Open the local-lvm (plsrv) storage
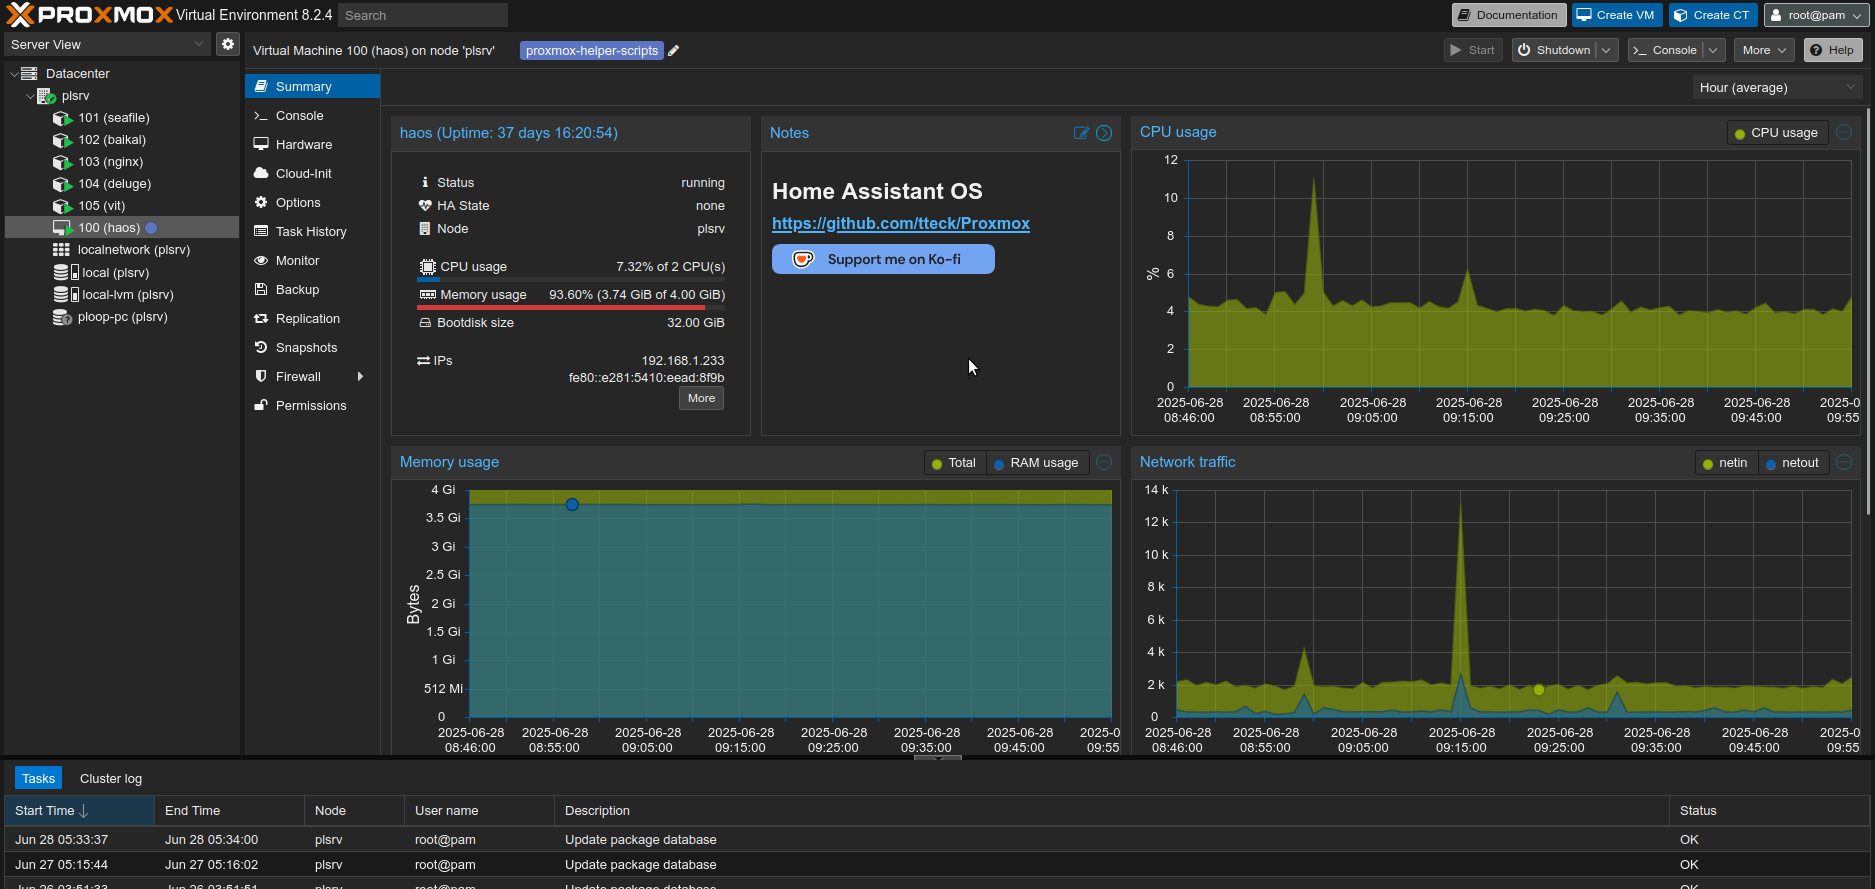 (x=127, y=295)
